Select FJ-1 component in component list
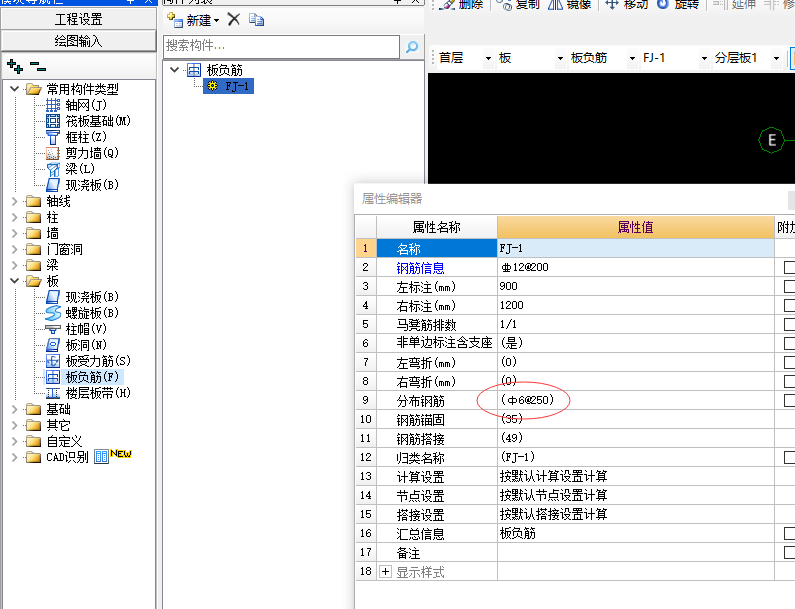 tap(229, 86)
